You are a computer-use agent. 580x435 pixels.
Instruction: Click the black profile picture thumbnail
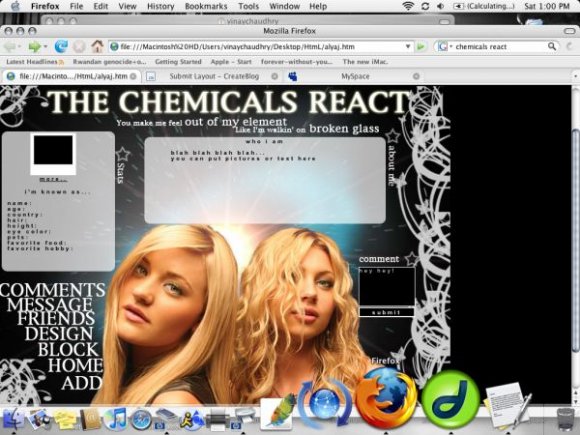[53, 150]
